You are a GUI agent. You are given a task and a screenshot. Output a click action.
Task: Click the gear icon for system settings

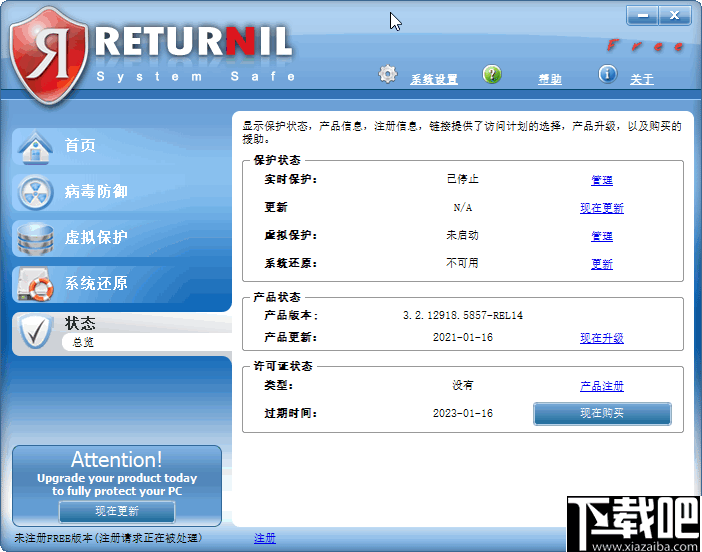click(388, 74)
